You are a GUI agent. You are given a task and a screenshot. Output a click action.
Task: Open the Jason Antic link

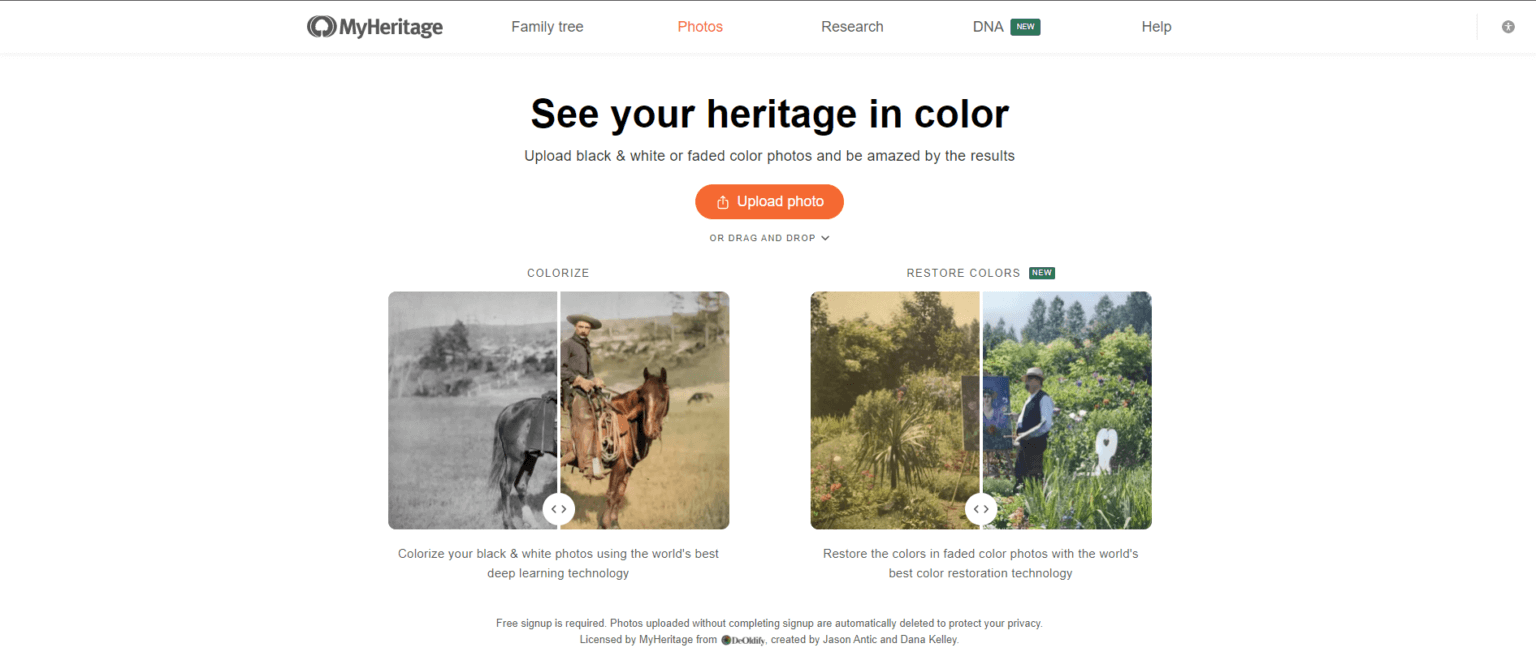pyautogui.click(x=850, y=639)
